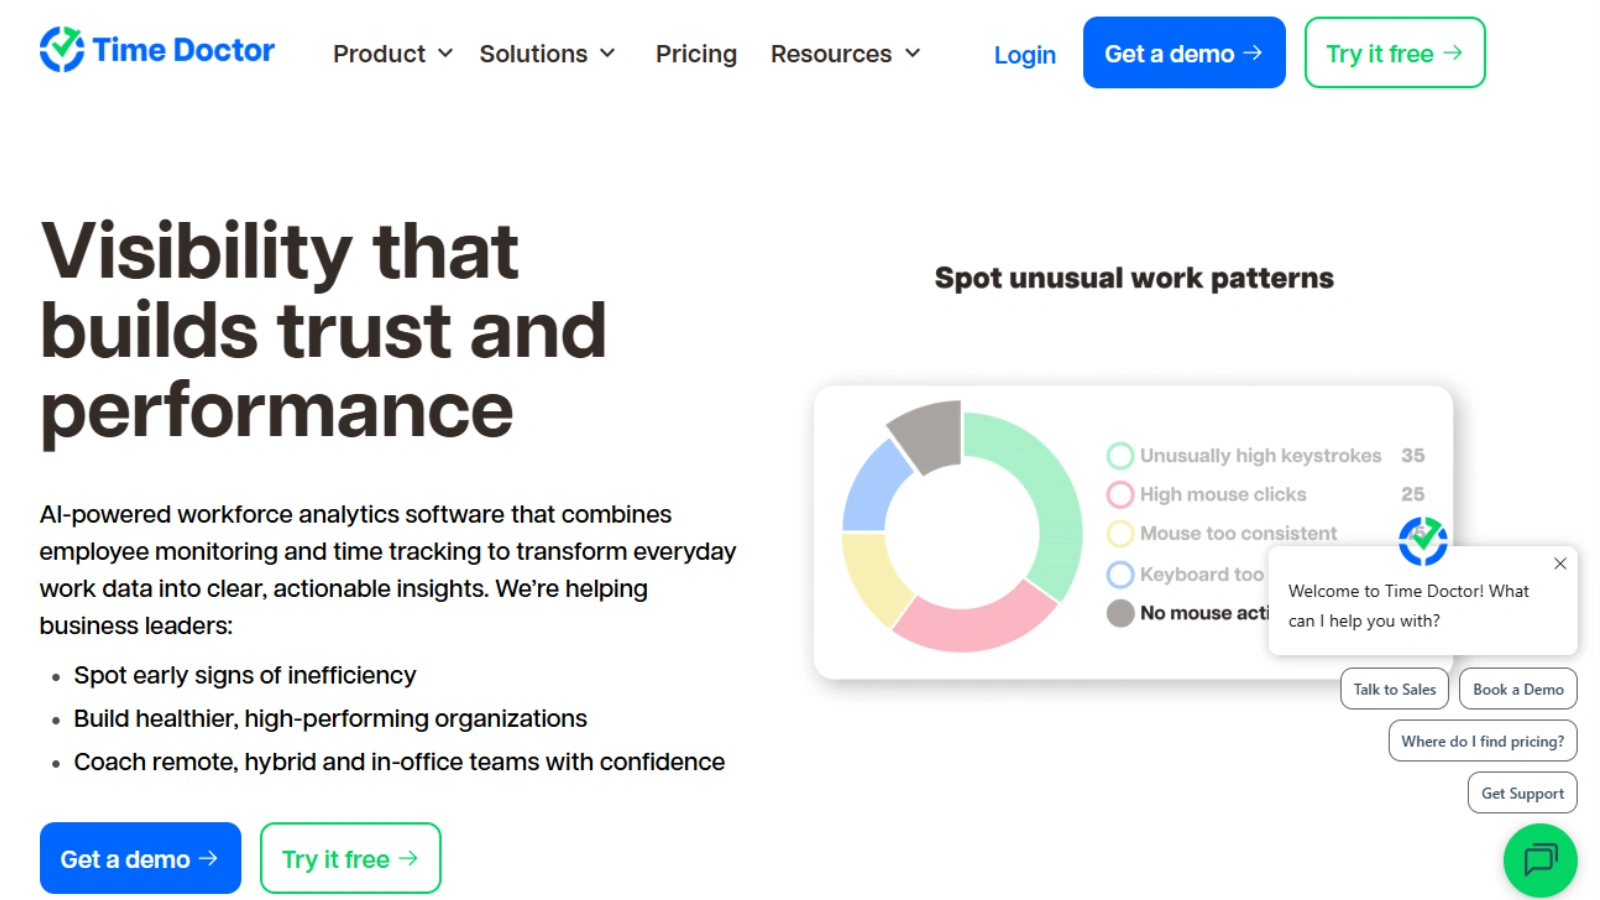Open the Pricing page from navigation
1600x900 pixels.
(x=696, y=54)
